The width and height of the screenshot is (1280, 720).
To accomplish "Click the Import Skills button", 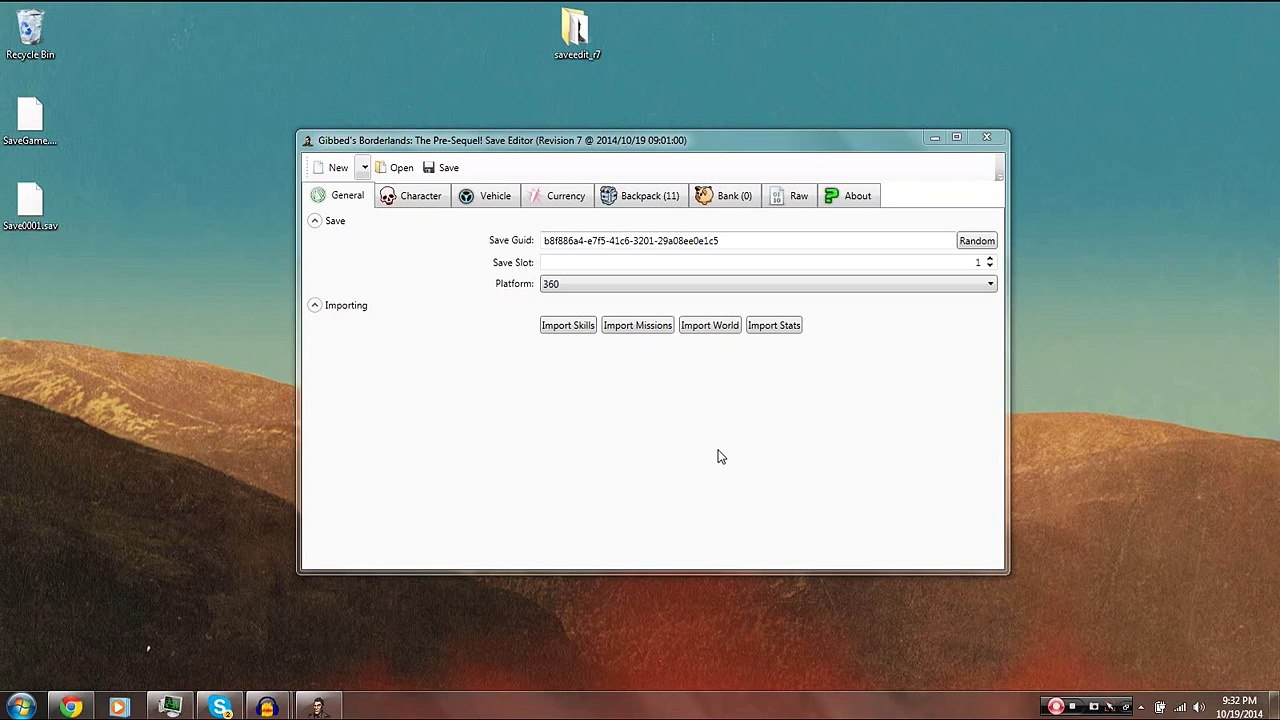I will click(x=568, y=325).
